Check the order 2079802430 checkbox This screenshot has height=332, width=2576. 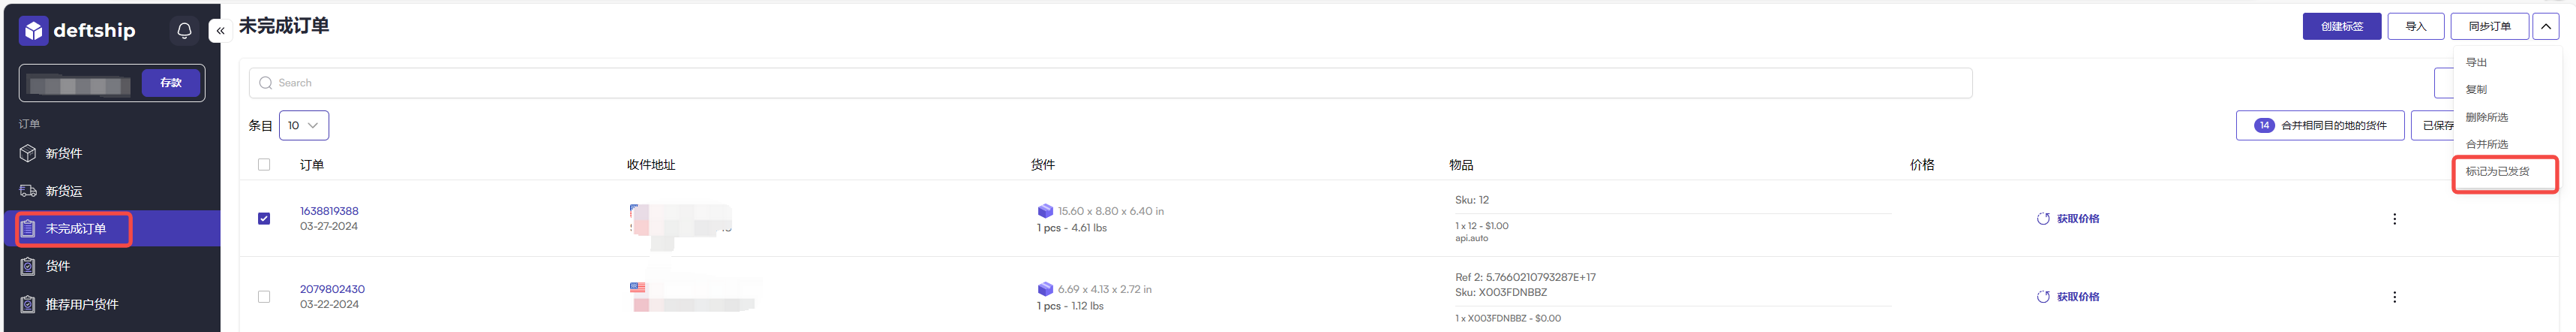(264, 297)
